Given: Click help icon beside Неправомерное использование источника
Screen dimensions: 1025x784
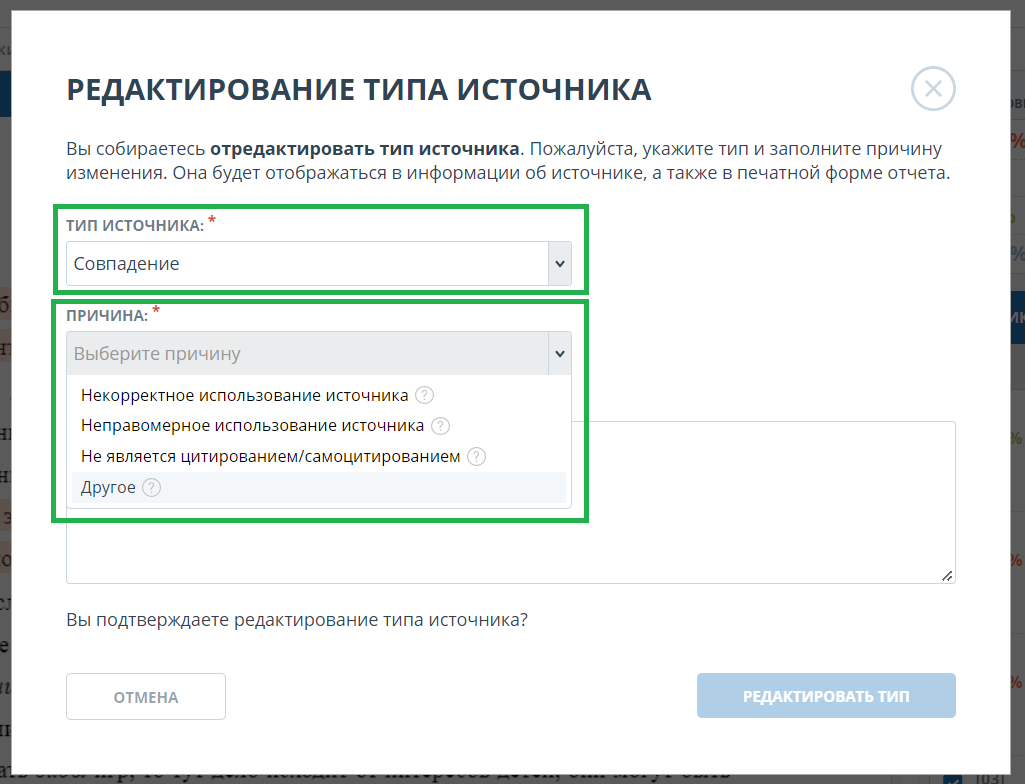Looking at the screenshot, I should click(x=440, y=426).
